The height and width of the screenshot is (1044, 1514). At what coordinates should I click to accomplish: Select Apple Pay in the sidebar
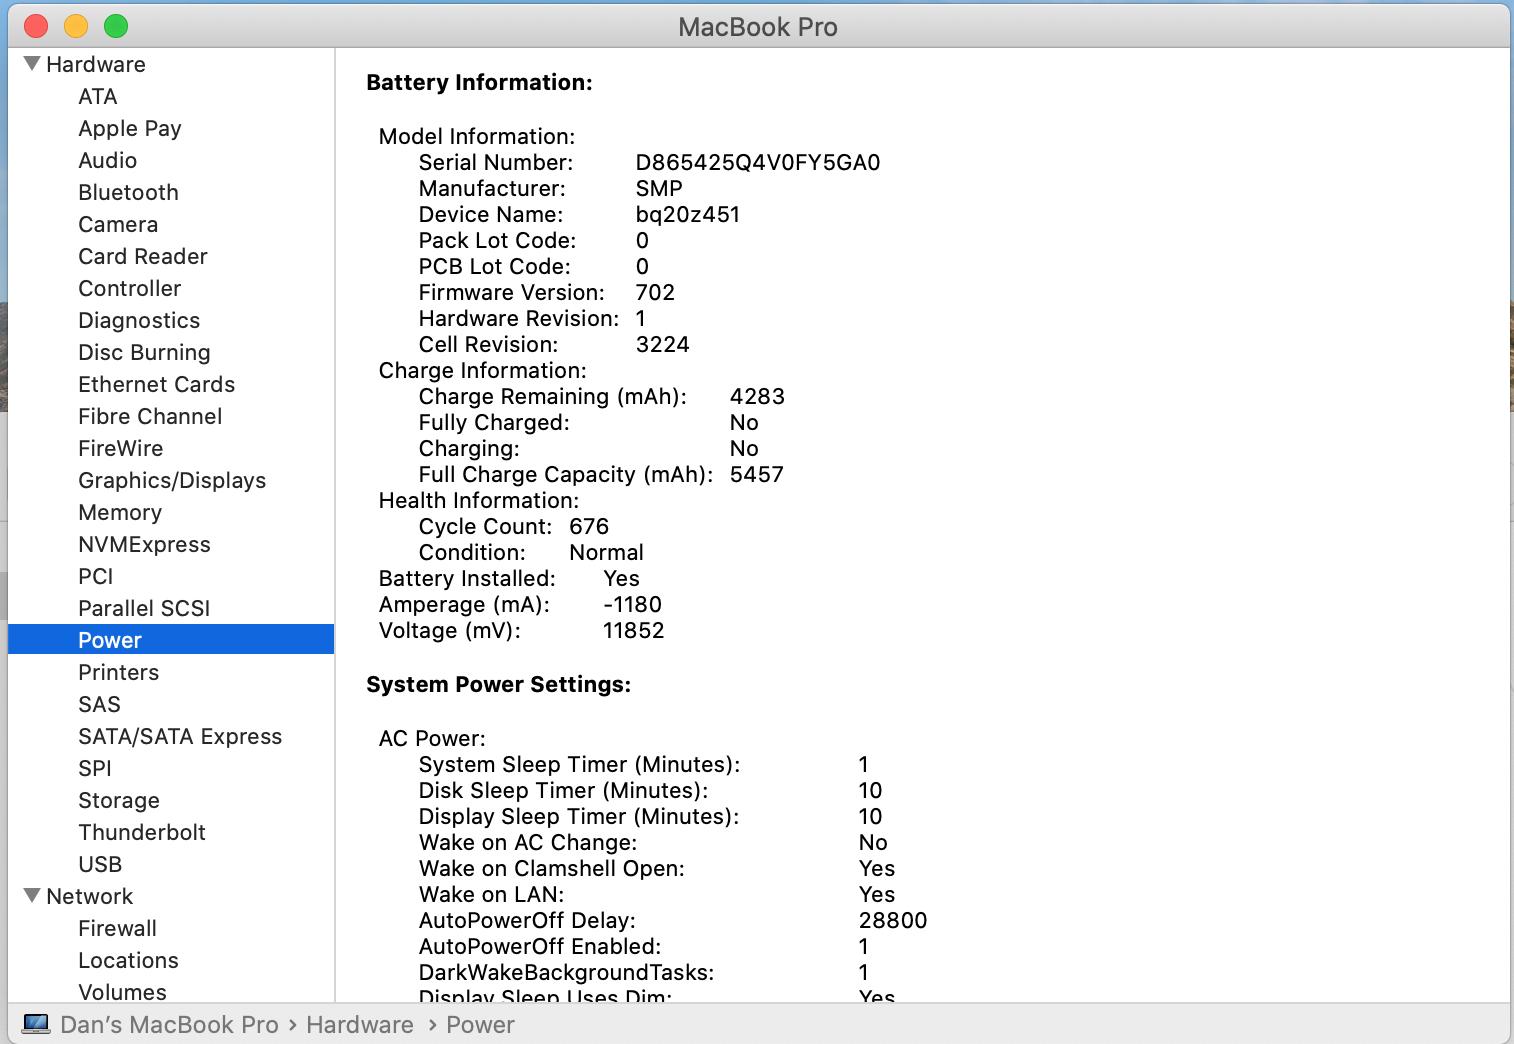[130, 128]
